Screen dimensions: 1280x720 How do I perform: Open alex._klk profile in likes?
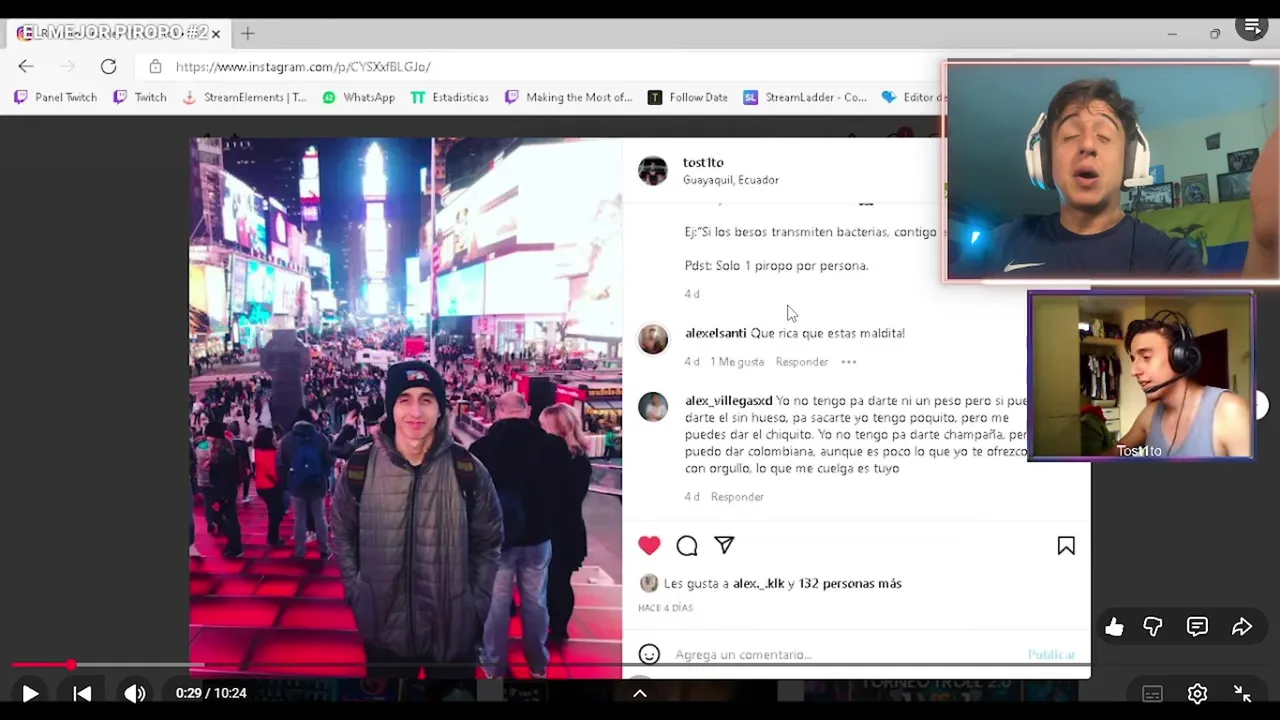[x=758, y=583]
